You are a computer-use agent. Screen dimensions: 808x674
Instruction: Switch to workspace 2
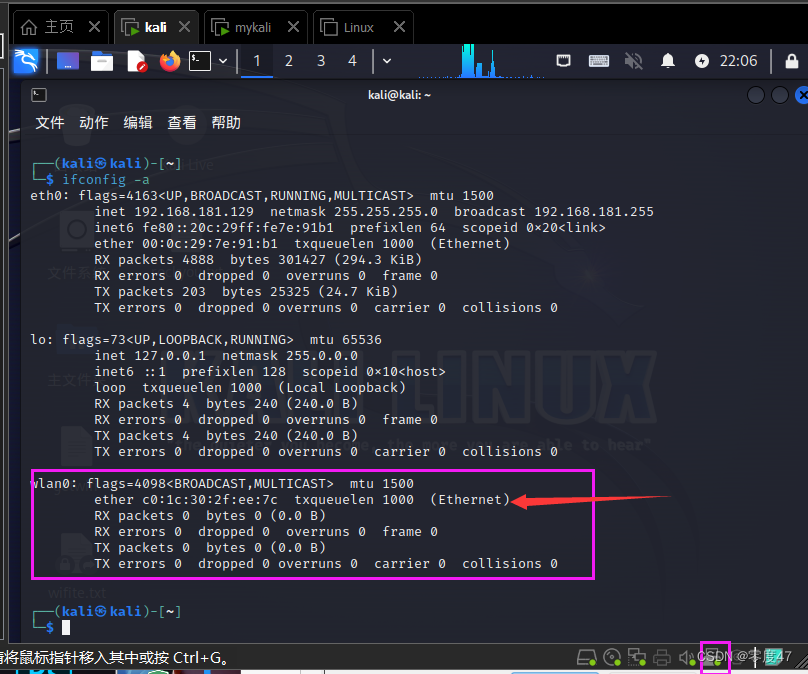(289, 61)
